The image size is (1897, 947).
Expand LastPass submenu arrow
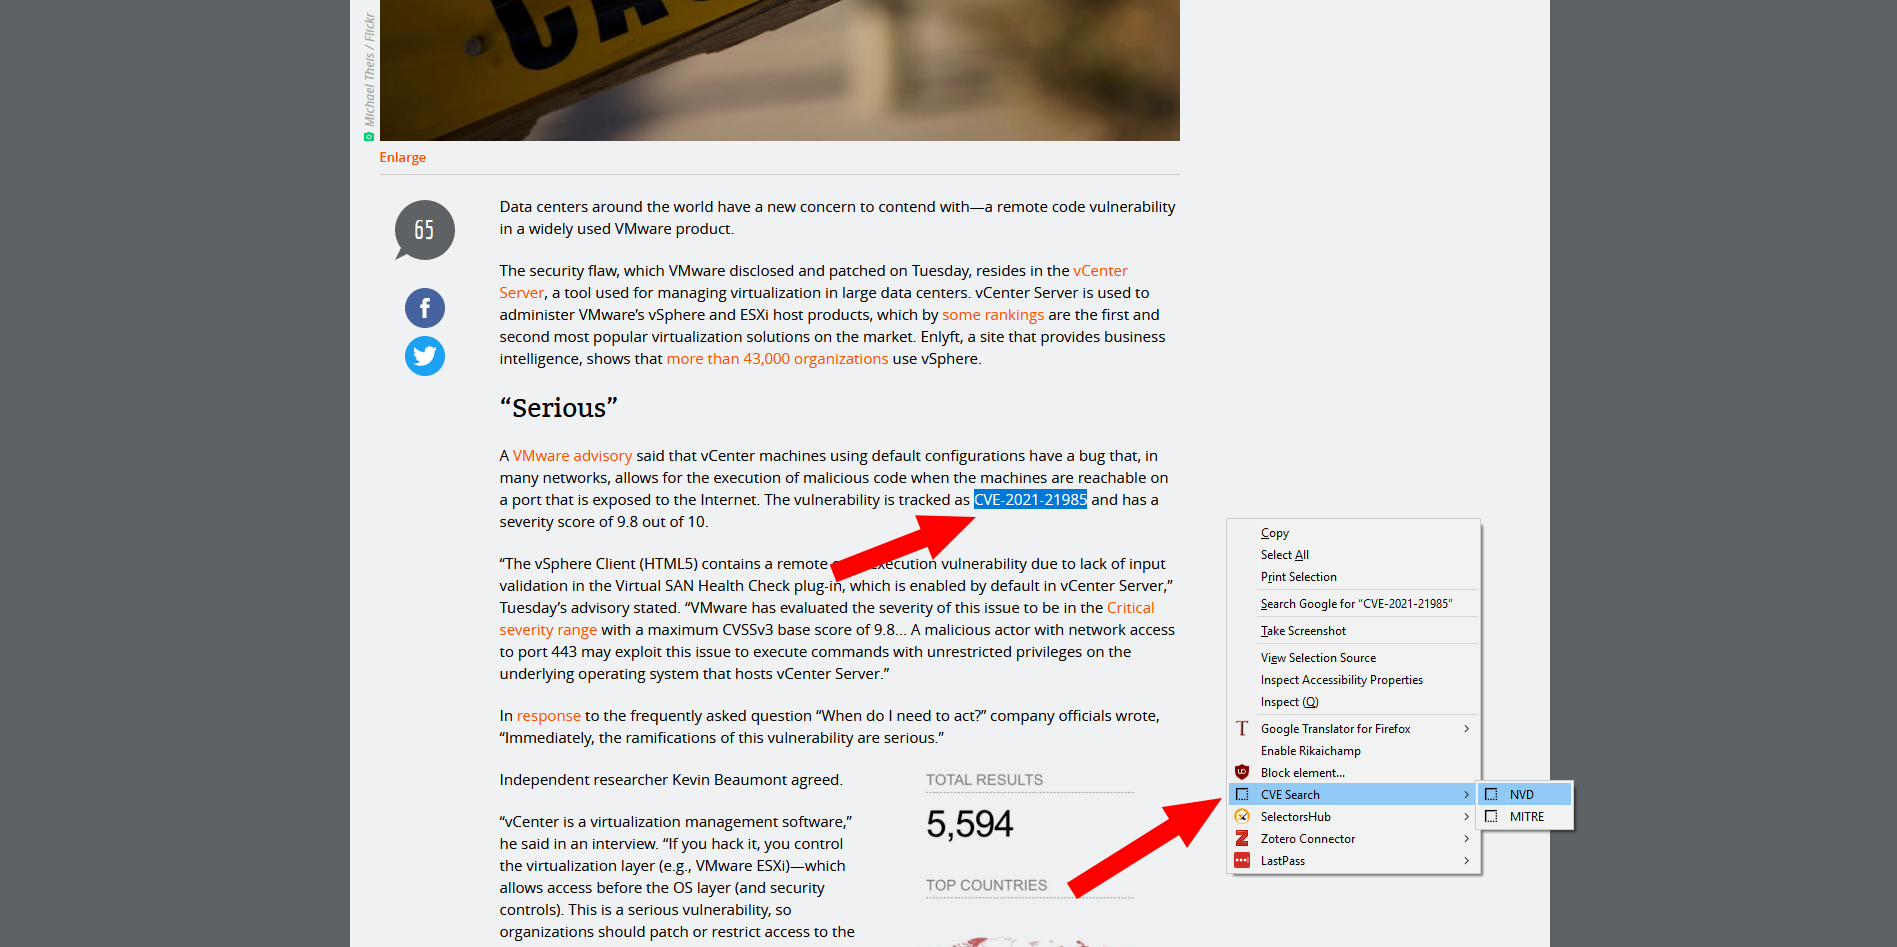click(x=1466, y=861)
